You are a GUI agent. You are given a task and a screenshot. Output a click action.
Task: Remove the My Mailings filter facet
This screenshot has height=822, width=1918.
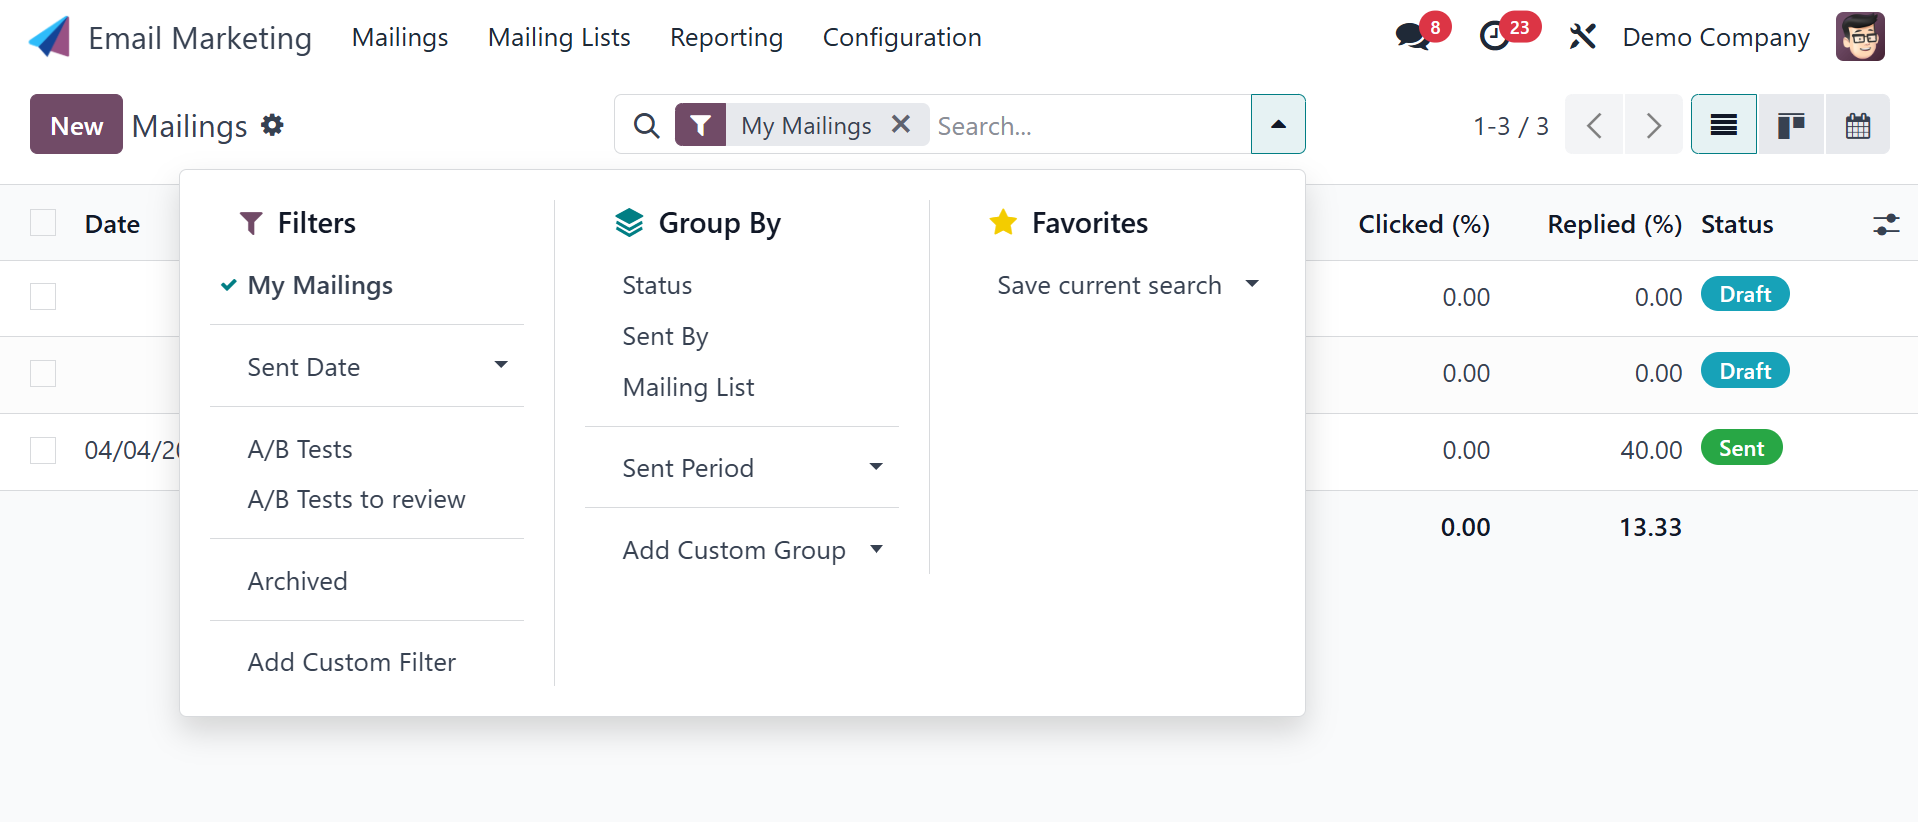tap(900, 124)
